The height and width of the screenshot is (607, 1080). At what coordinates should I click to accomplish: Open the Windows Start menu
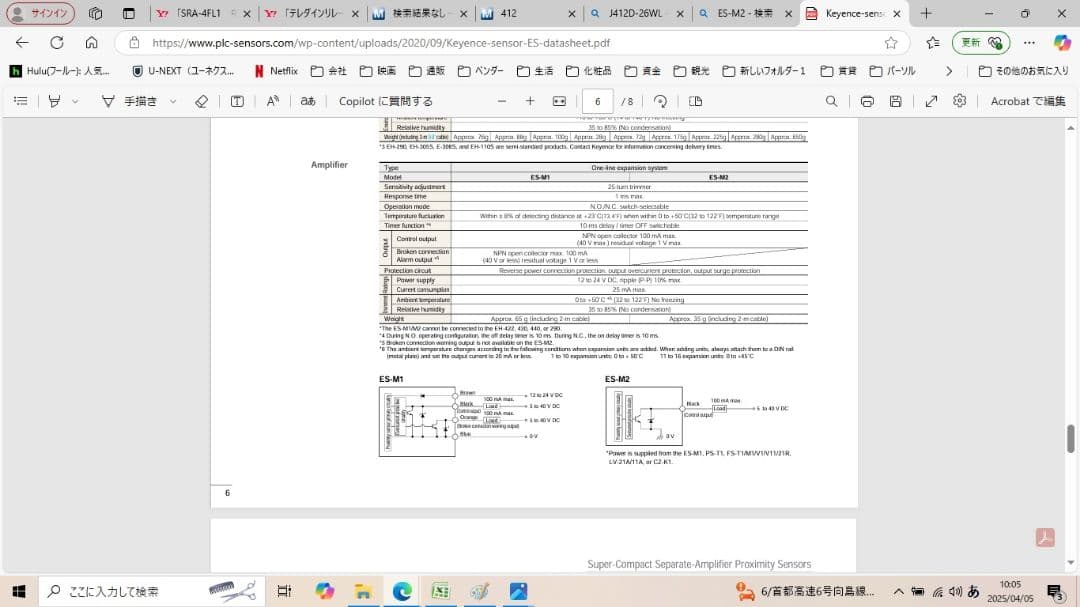(x=19, y=591)
